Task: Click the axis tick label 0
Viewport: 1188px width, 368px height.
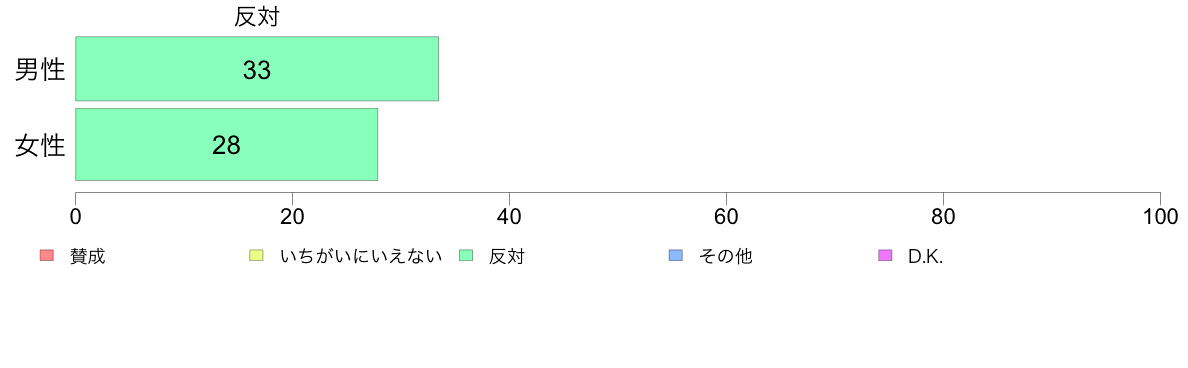Action: click(76, 217)
